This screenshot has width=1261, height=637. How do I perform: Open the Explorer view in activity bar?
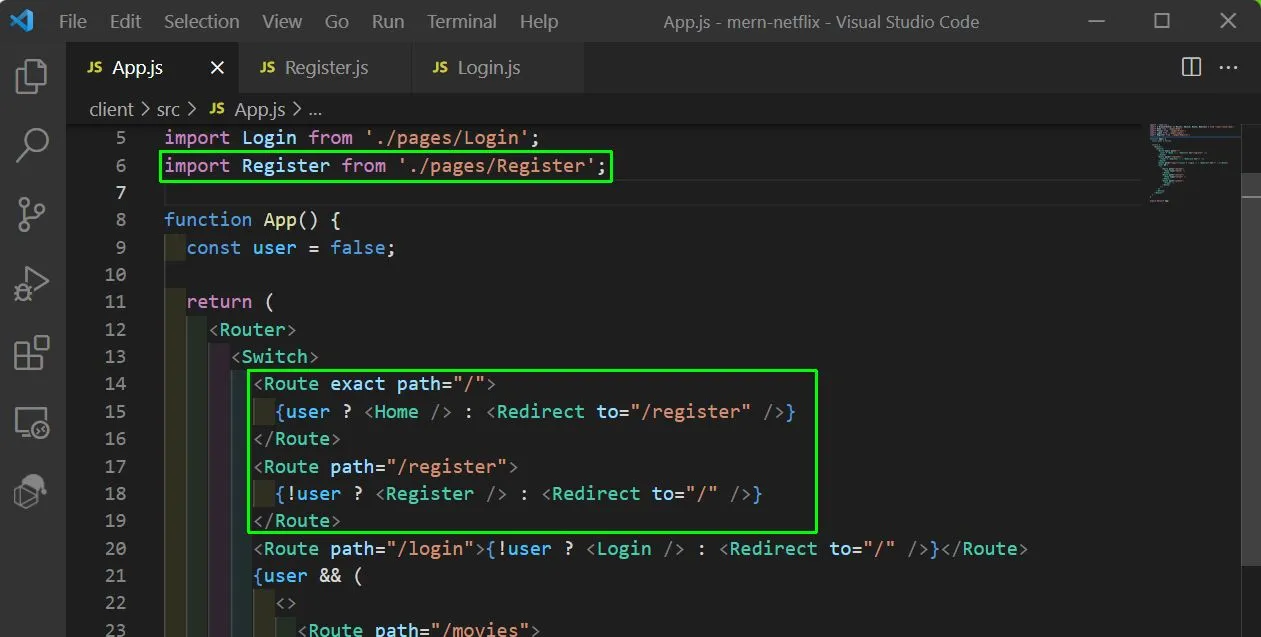[32, 77]
